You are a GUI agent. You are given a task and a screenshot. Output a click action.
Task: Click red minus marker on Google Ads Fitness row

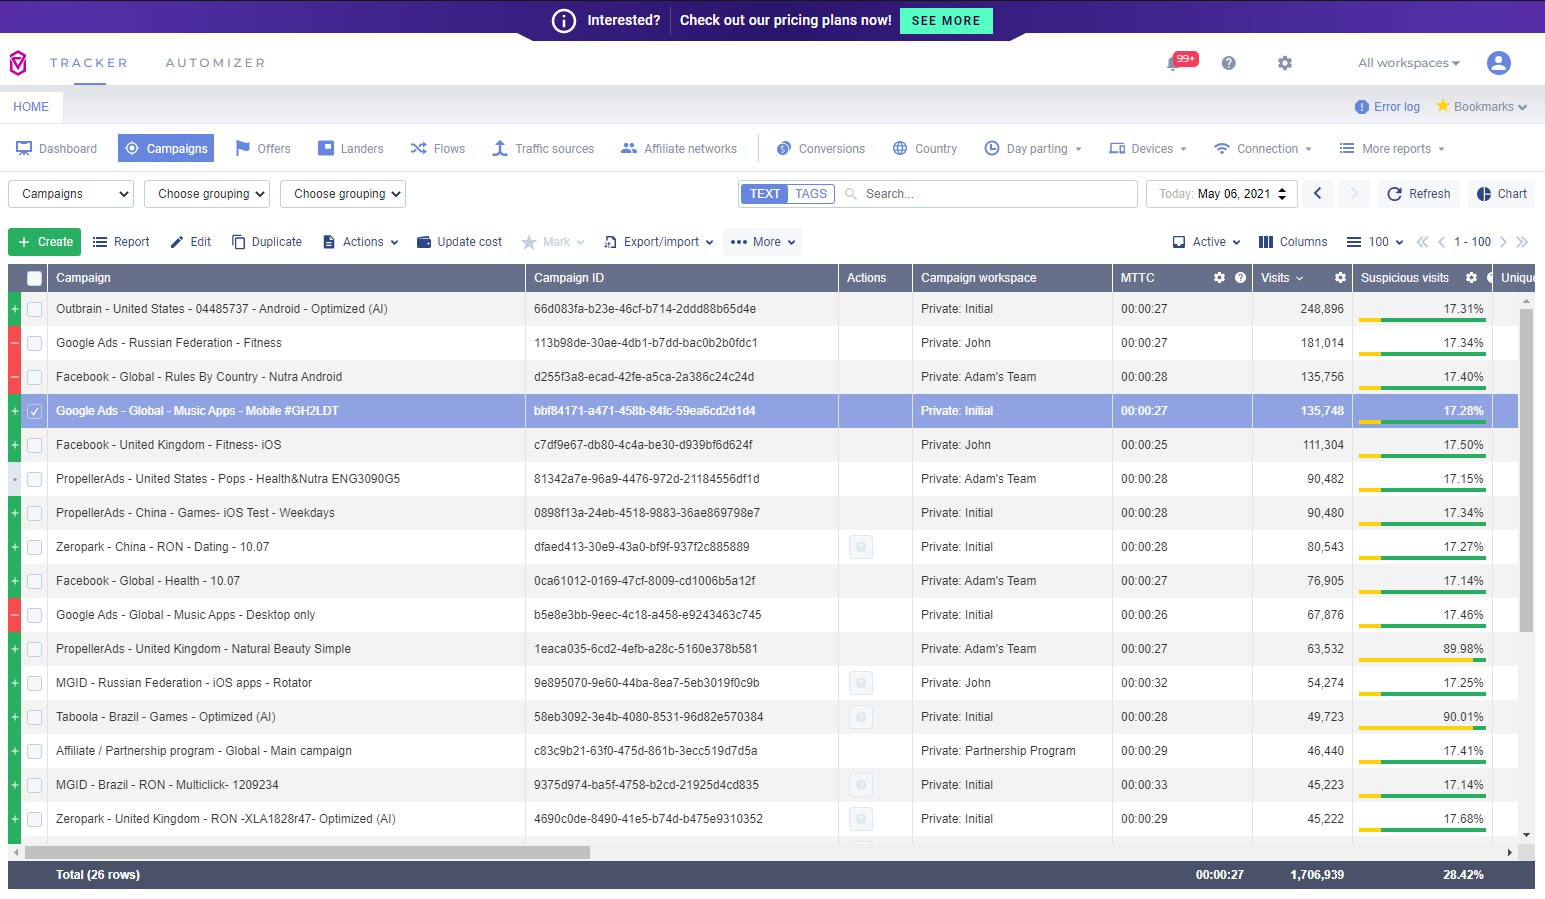coord(14,343)
